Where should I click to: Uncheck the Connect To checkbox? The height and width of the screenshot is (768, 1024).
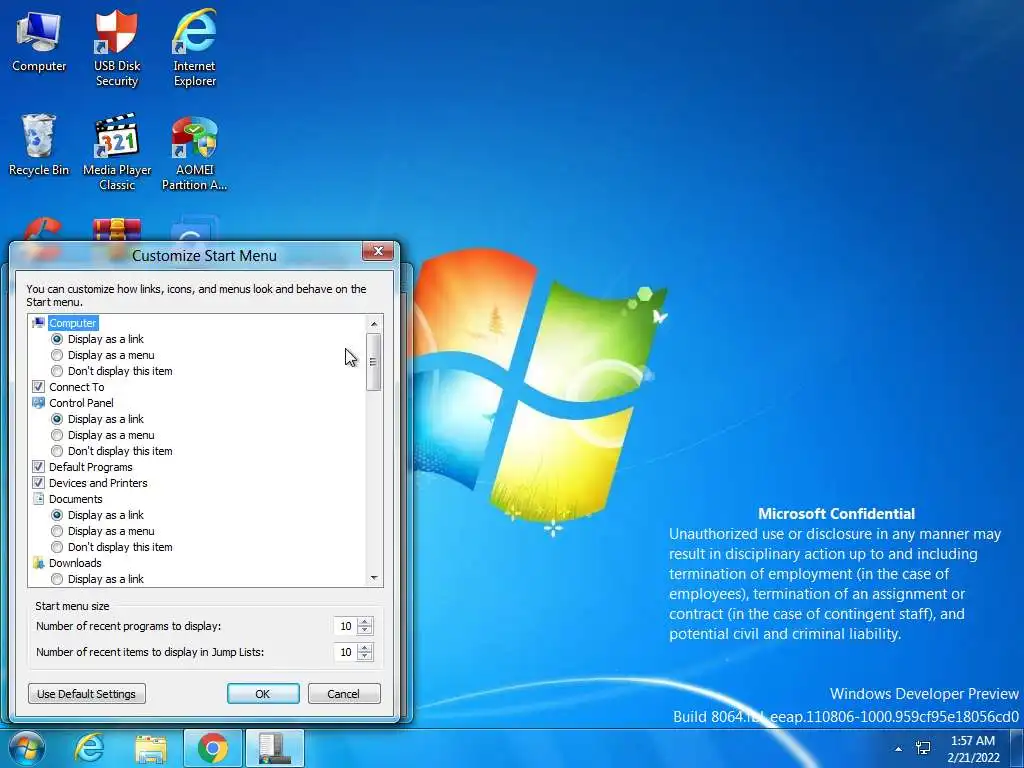(39, 387)
